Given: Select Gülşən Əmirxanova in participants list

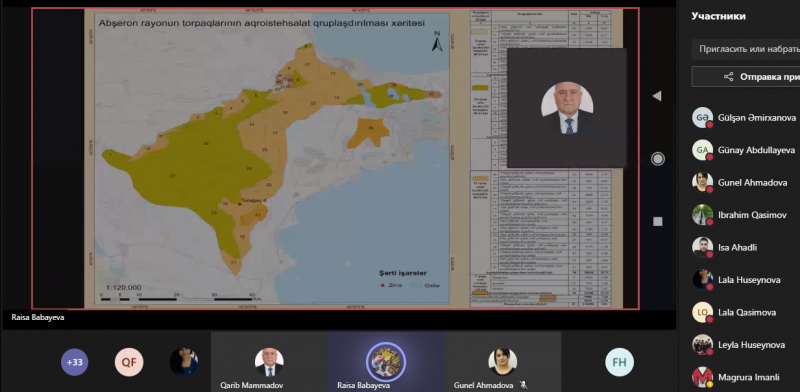Looking at the screenshot, I should 746,117.
